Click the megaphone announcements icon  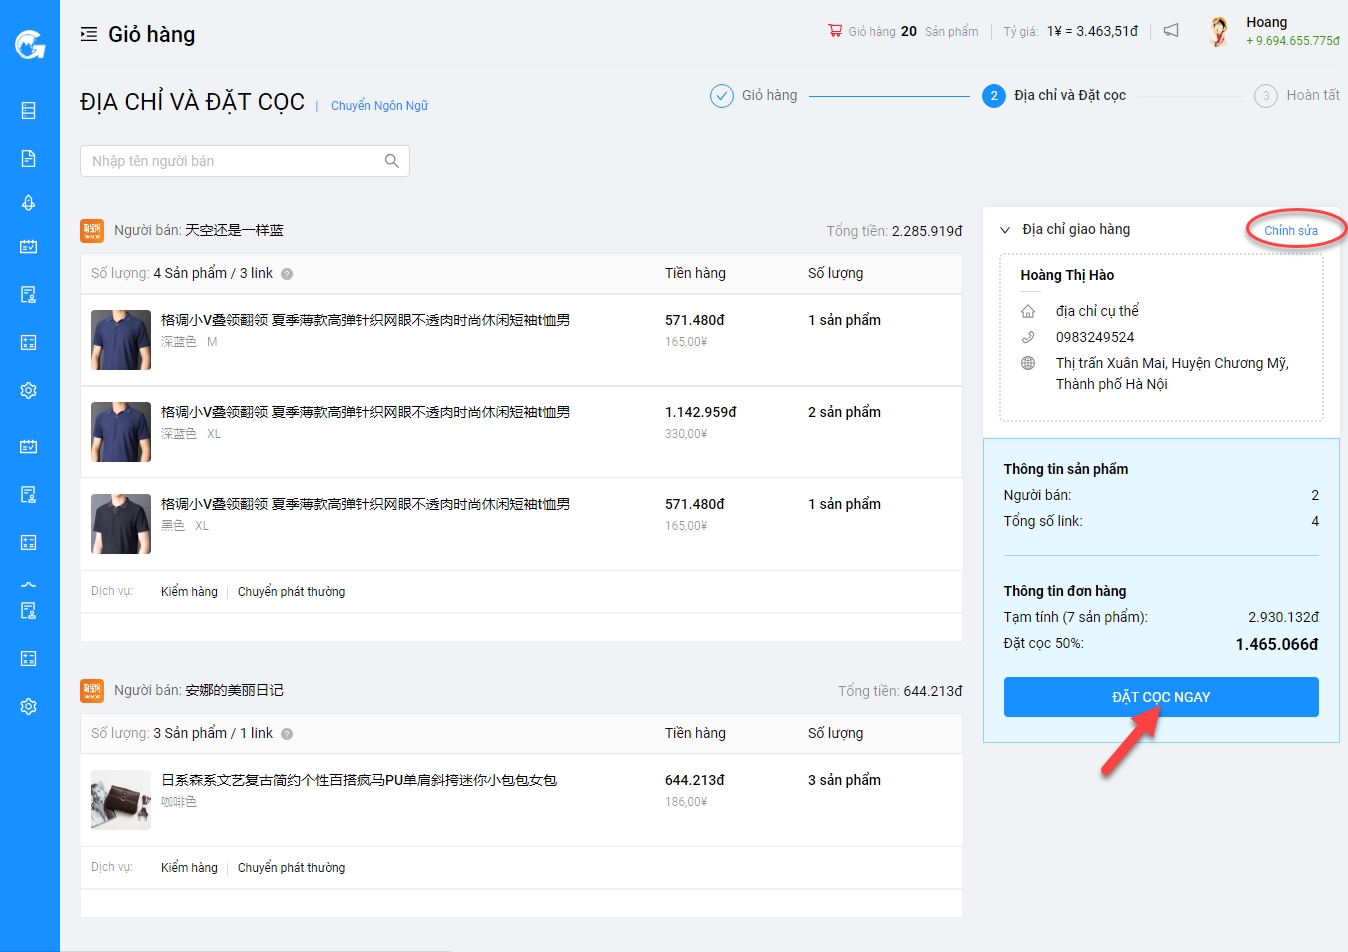coord(1171,31)
